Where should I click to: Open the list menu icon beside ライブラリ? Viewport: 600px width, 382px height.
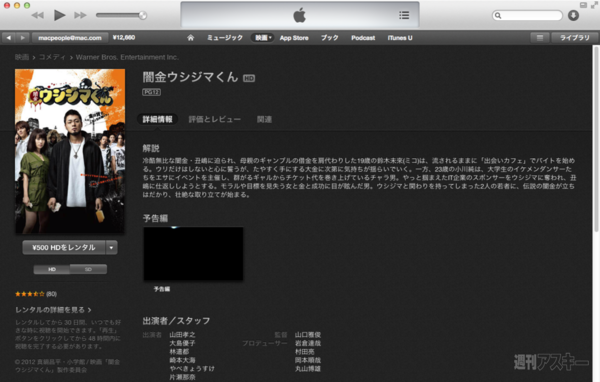(x=540, y=38)
